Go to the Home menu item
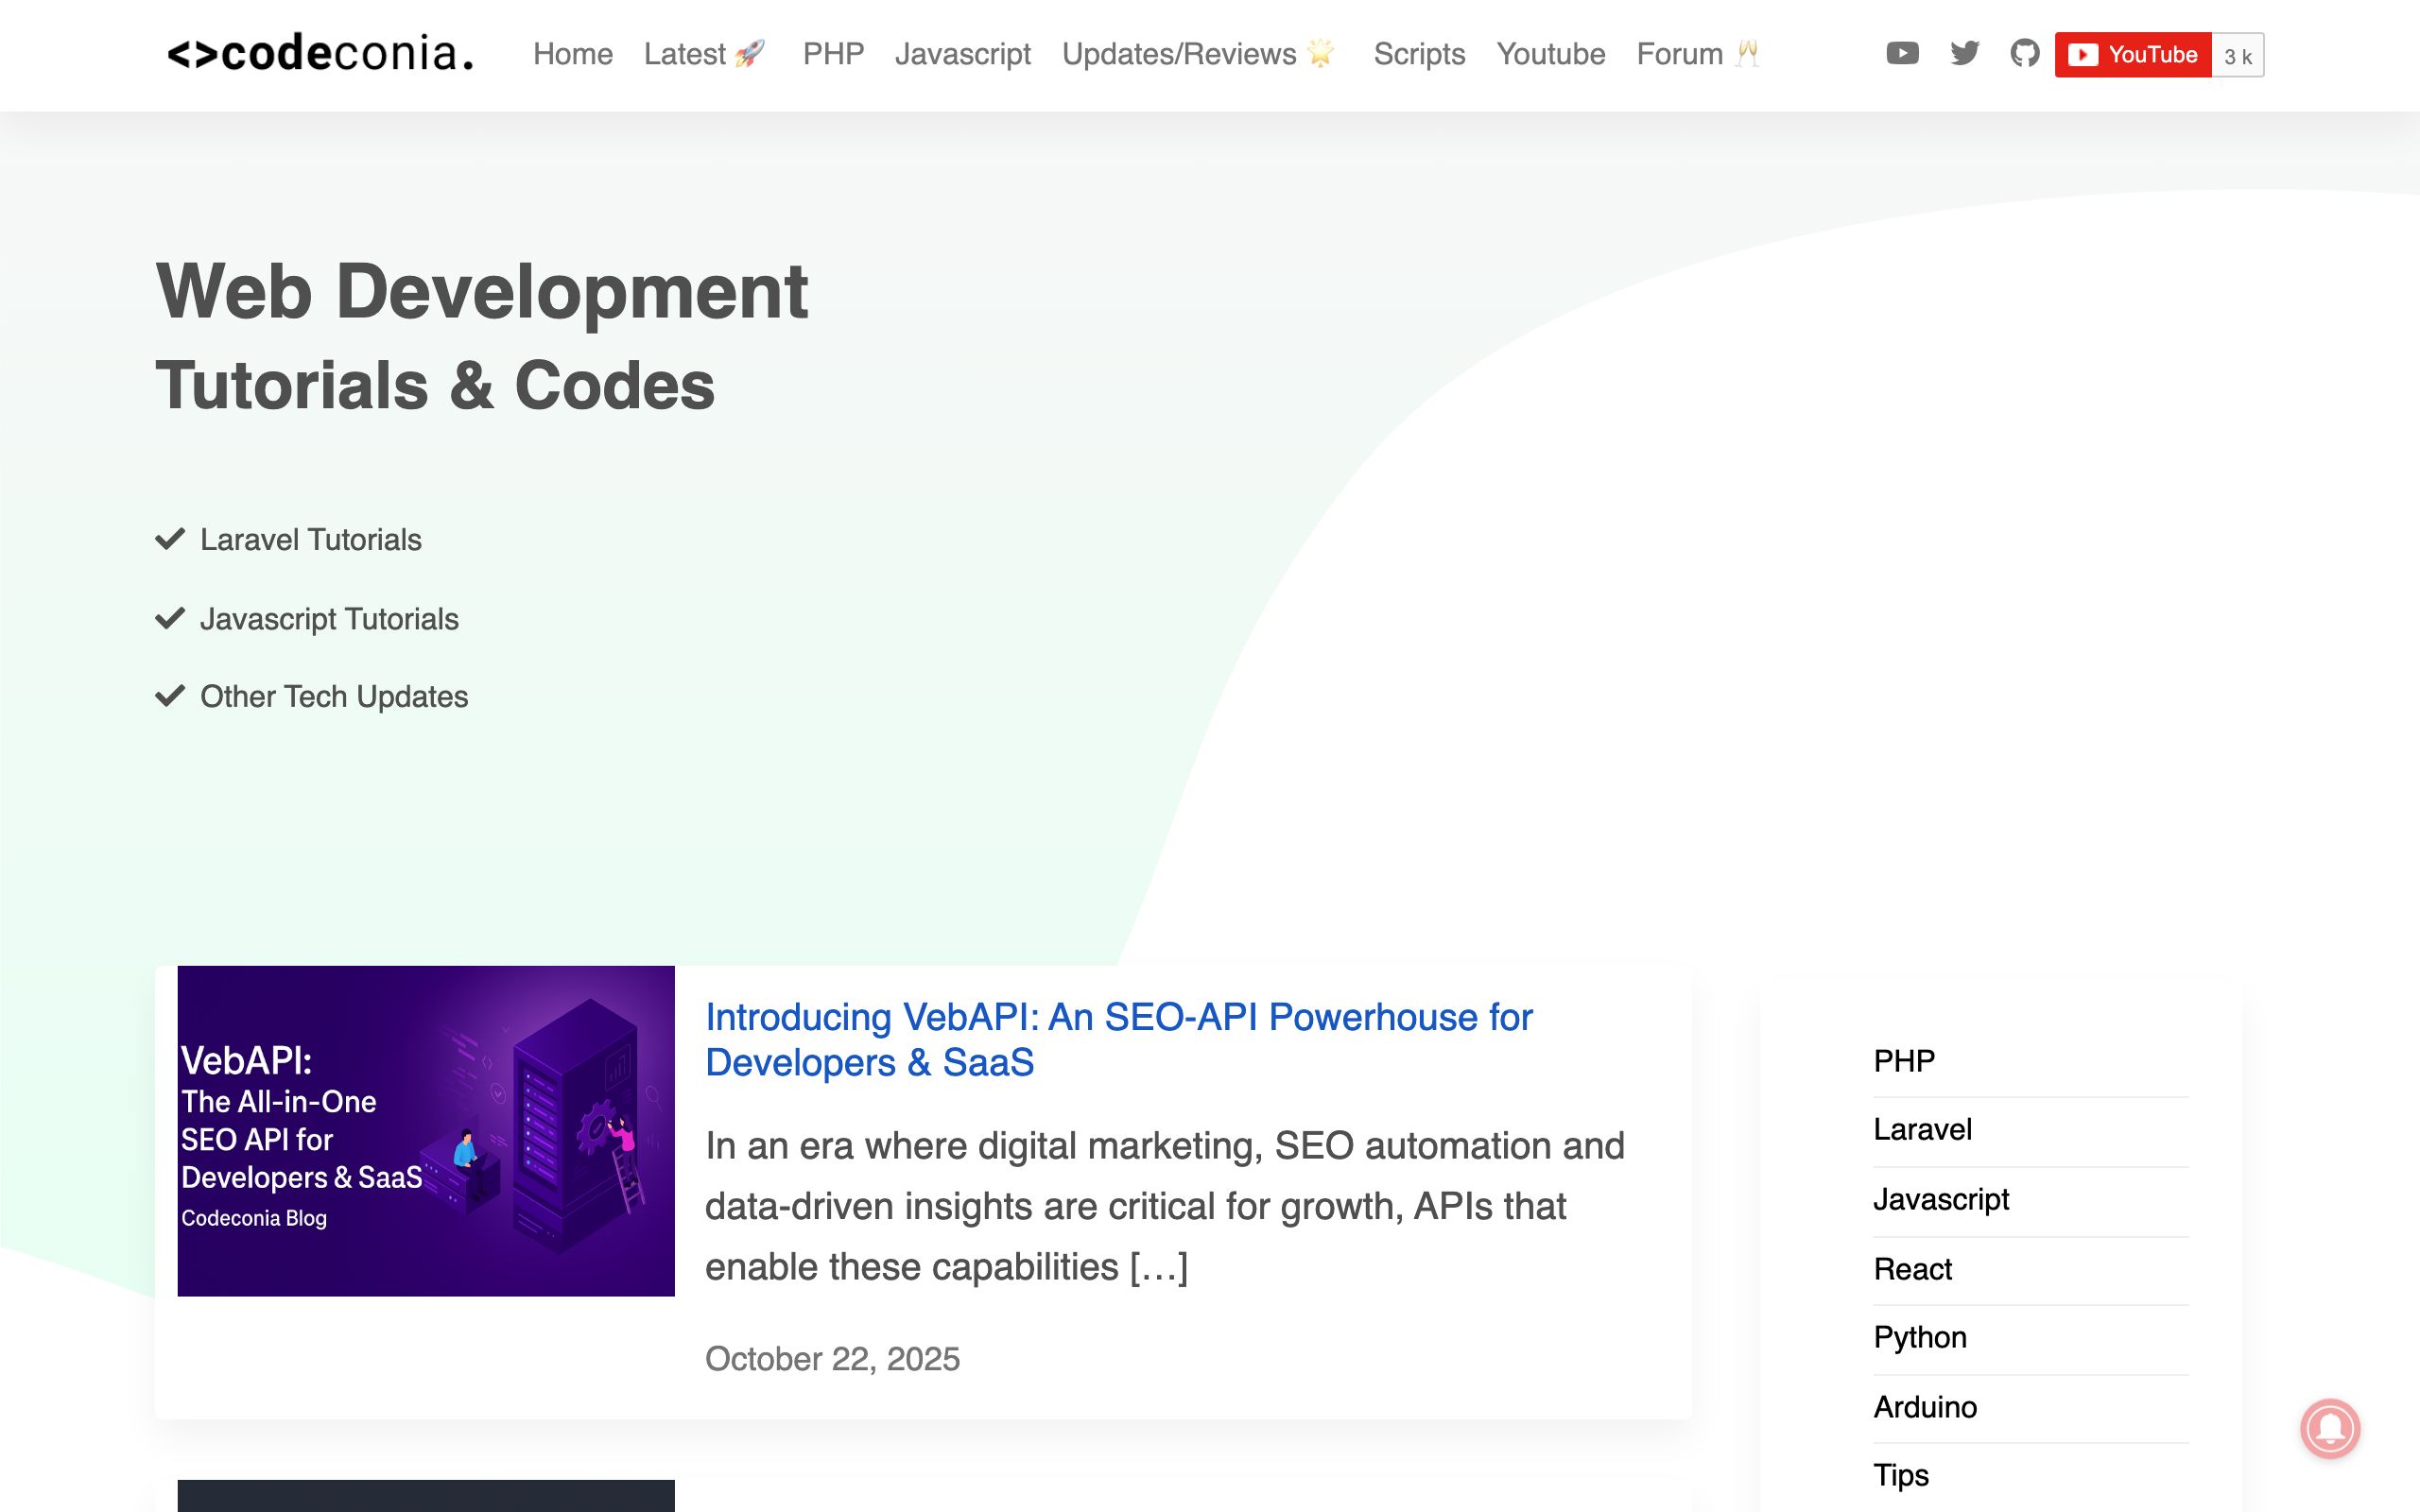Image resolution: width=2420 pixels, height=1512 pixels. [573, 54]
